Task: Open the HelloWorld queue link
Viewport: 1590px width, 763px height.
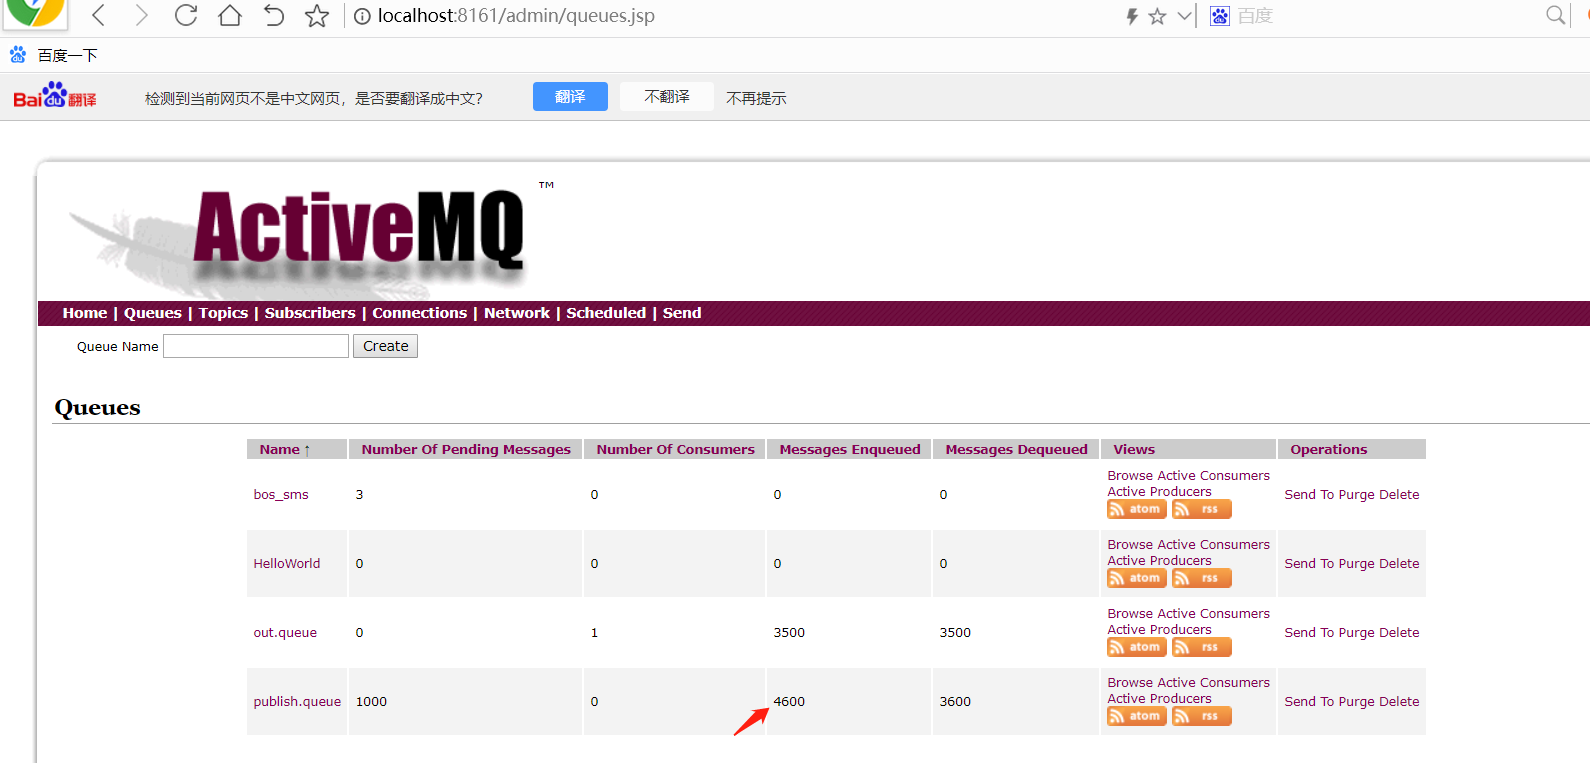Action: [x=287, y=564]
